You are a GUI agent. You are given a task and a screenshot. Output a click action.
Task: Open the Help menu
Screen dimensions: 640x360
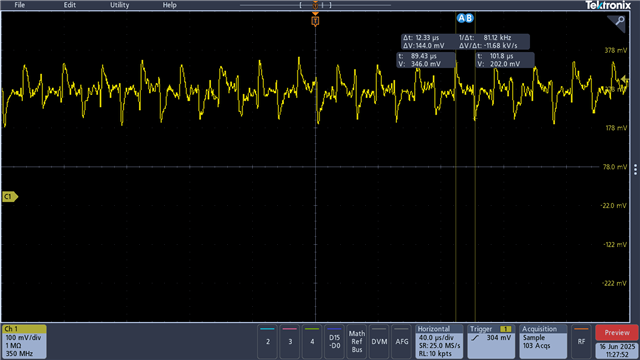coord(169,5)
